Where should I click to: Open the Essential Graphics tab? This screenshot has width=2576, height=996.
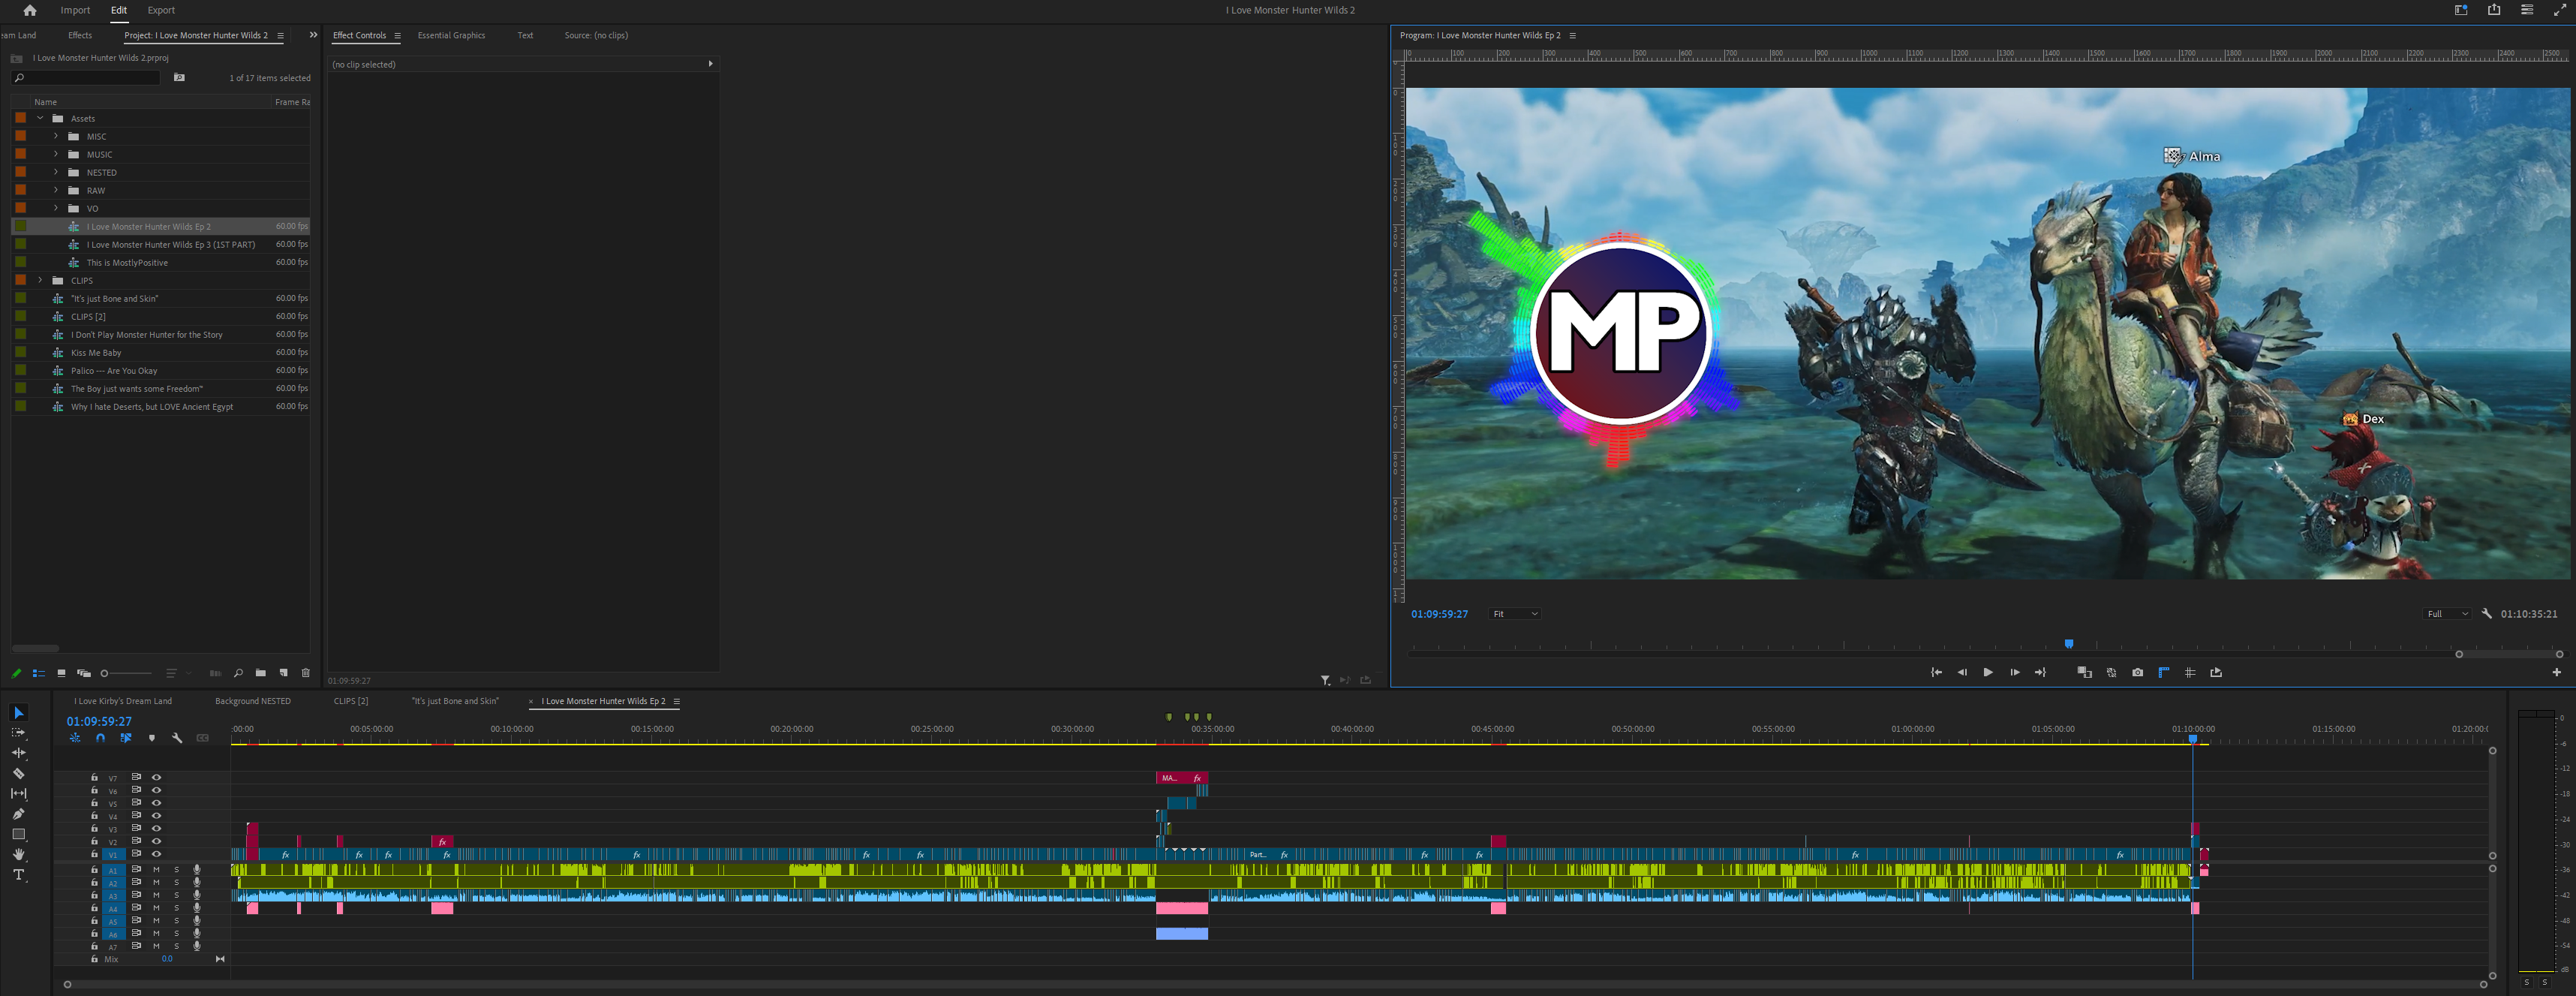[451, 35]
